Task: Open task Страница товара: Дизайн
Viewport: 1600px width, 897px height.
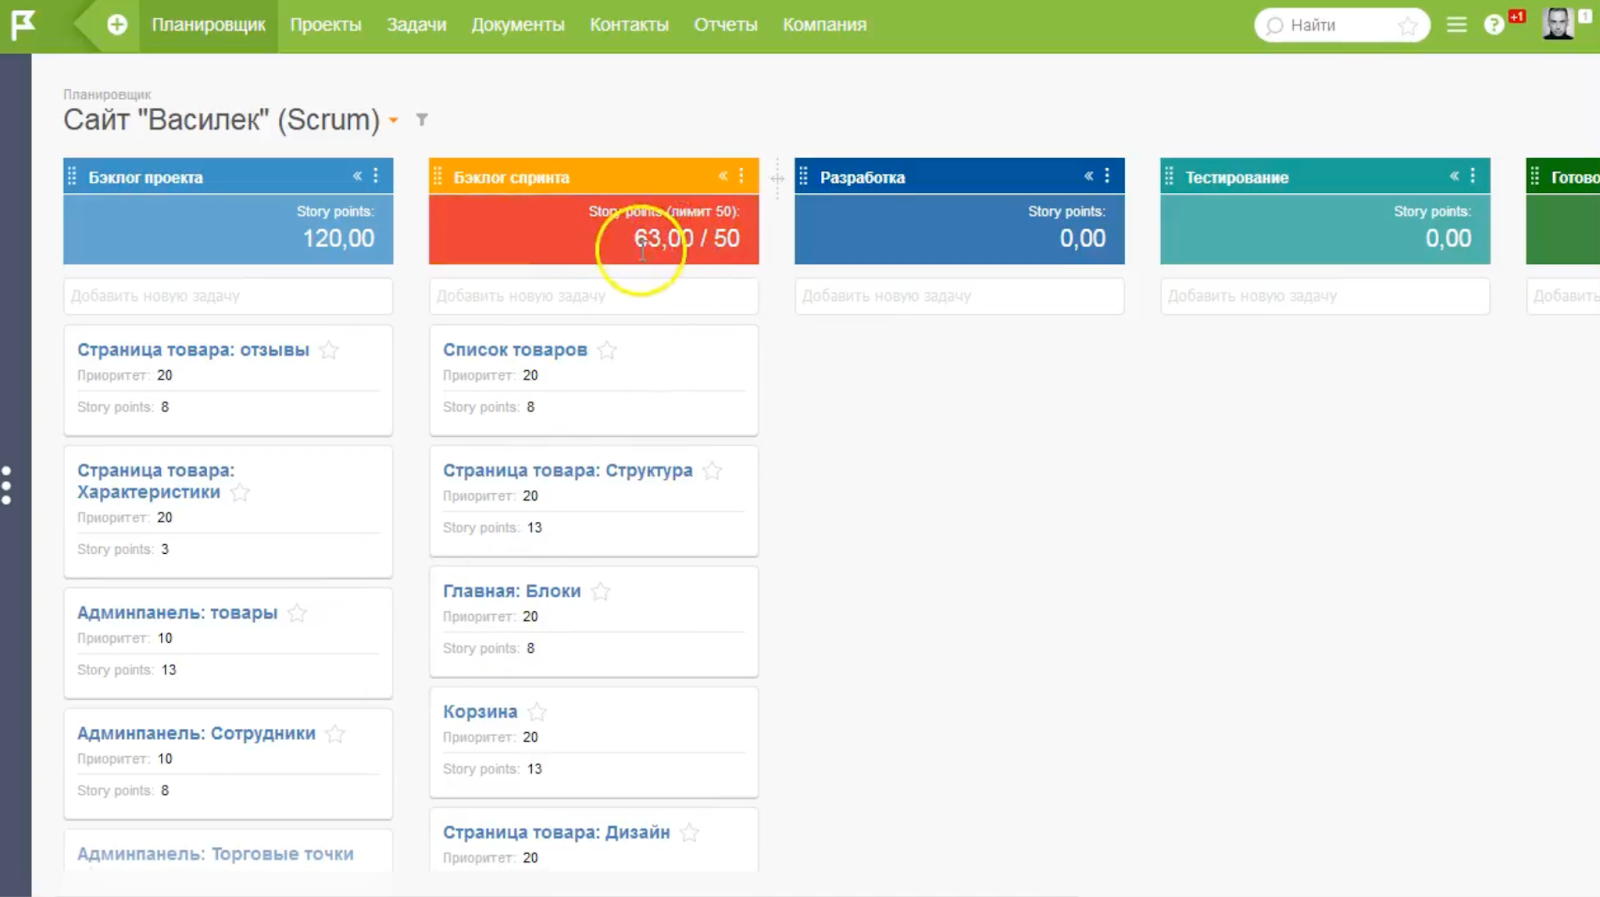Action: tap(556, 833)
